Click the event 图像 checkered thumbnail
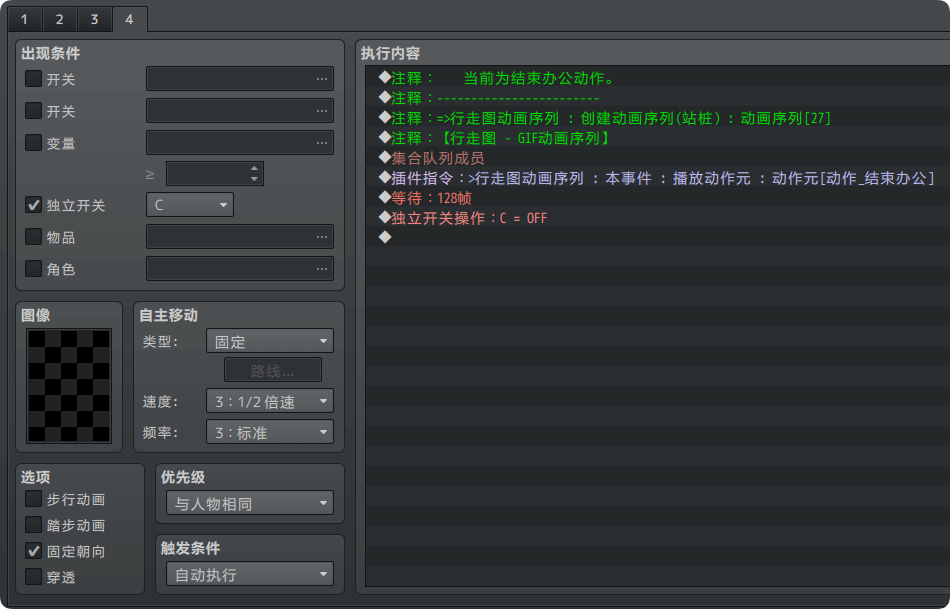950x609 pixels. (69, 386)
